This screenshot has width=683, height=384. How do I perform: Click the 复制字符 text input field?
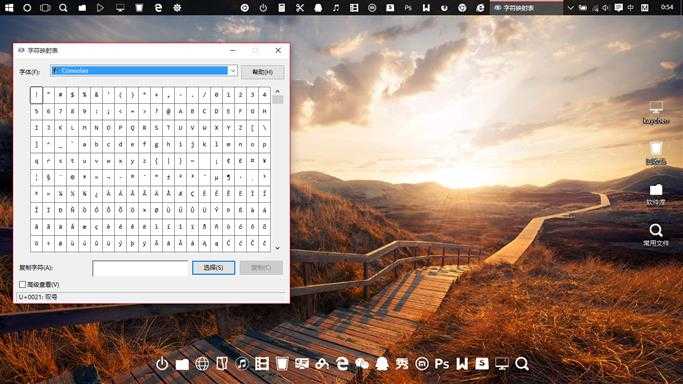coord(140,268)
